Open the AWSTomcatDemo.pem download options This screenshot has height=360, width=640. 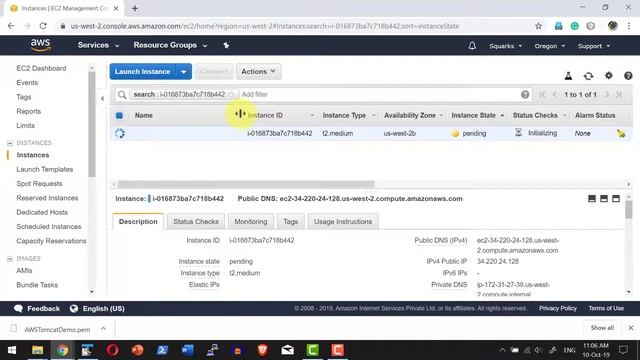tap(103, 329)
